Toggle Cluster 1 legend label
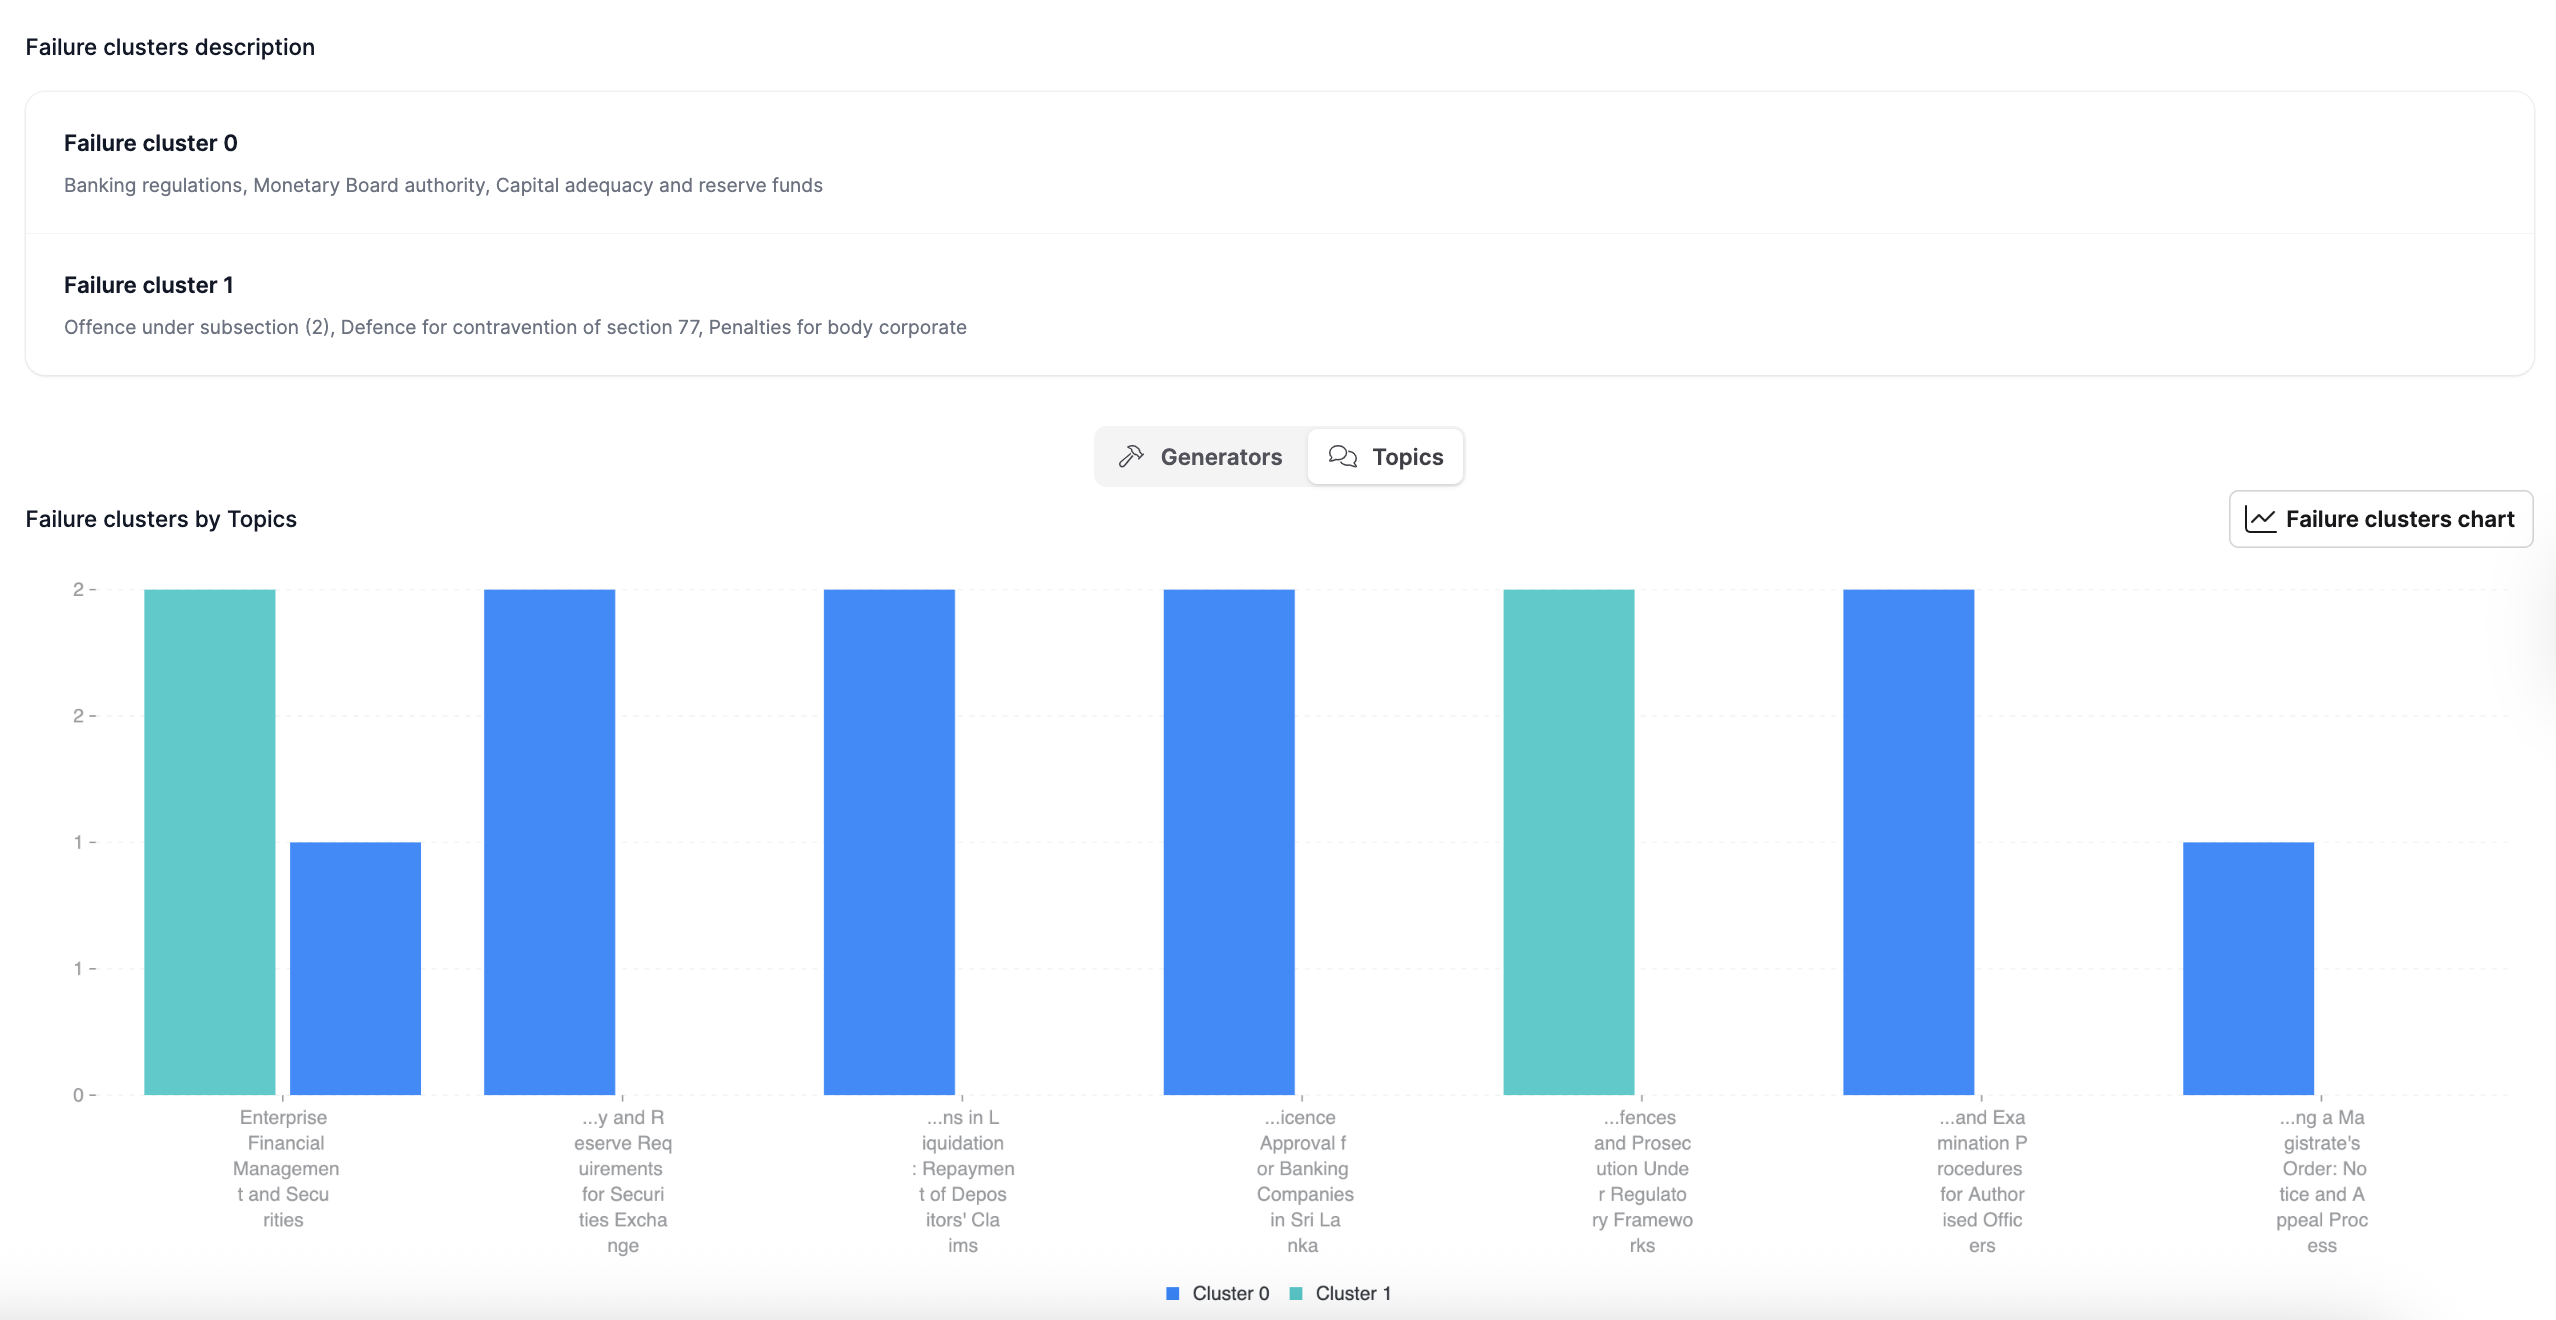This screenshot has width=2556, height=1320. coord(1352,1293)
